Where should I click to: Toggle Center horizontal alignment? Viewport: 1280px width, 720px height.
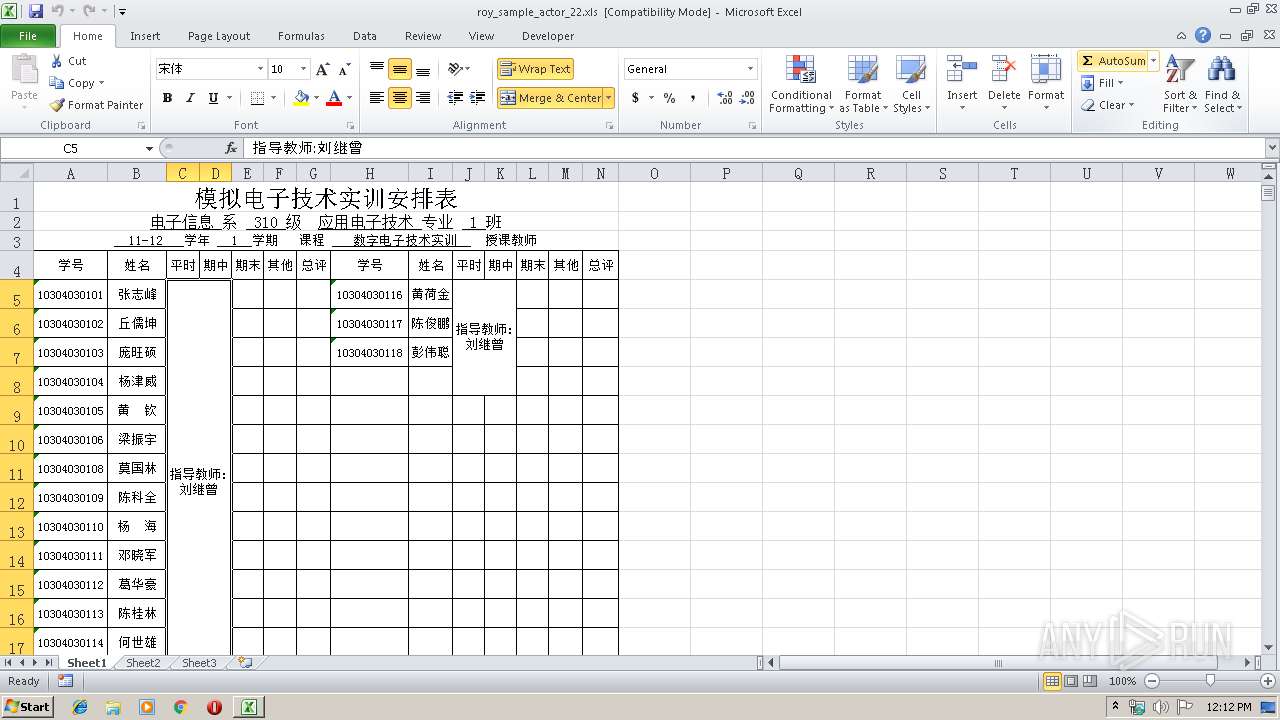coord(400,98)
